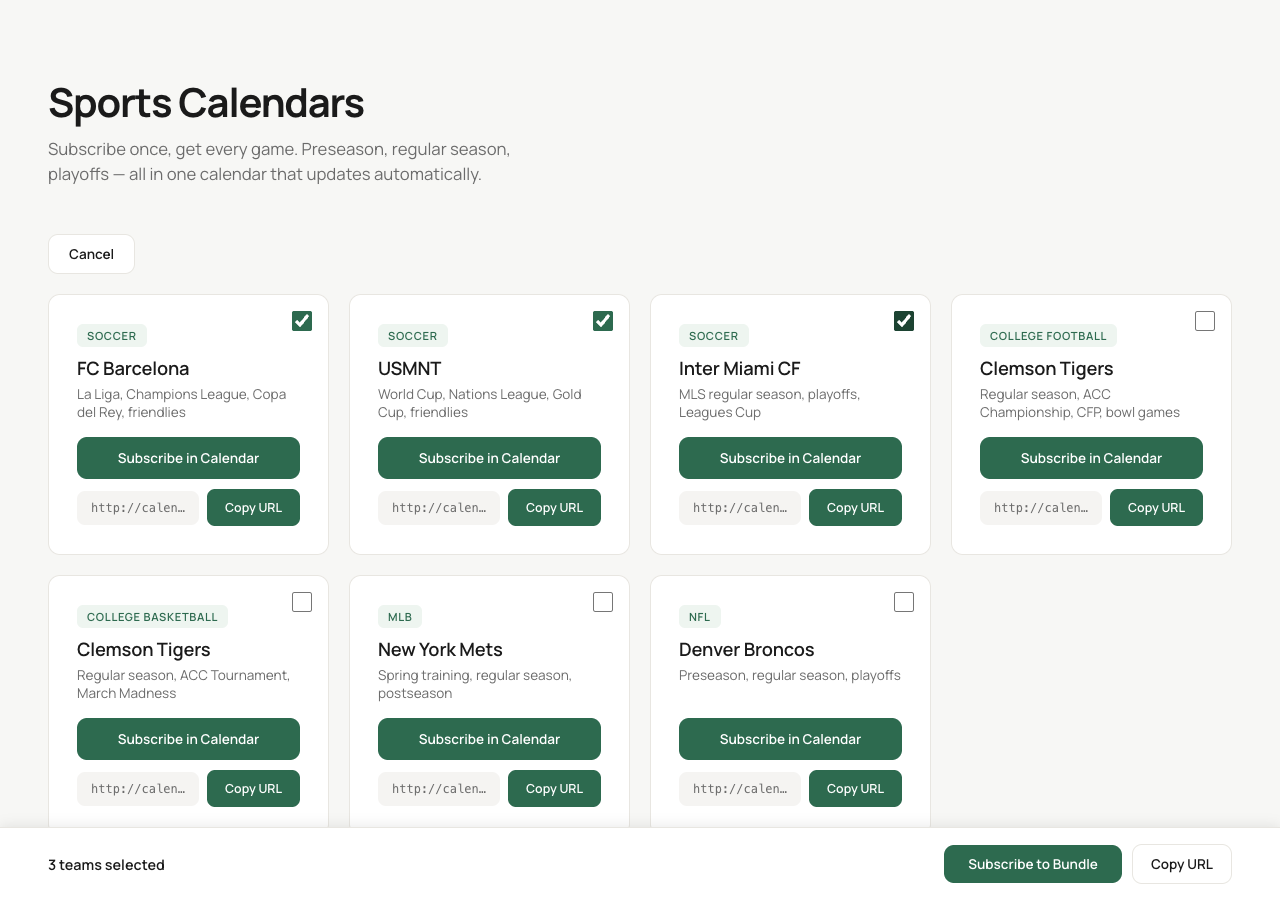Click 'La Liga, Champions League, Copa del Rey' description

(x=182, y=403)
